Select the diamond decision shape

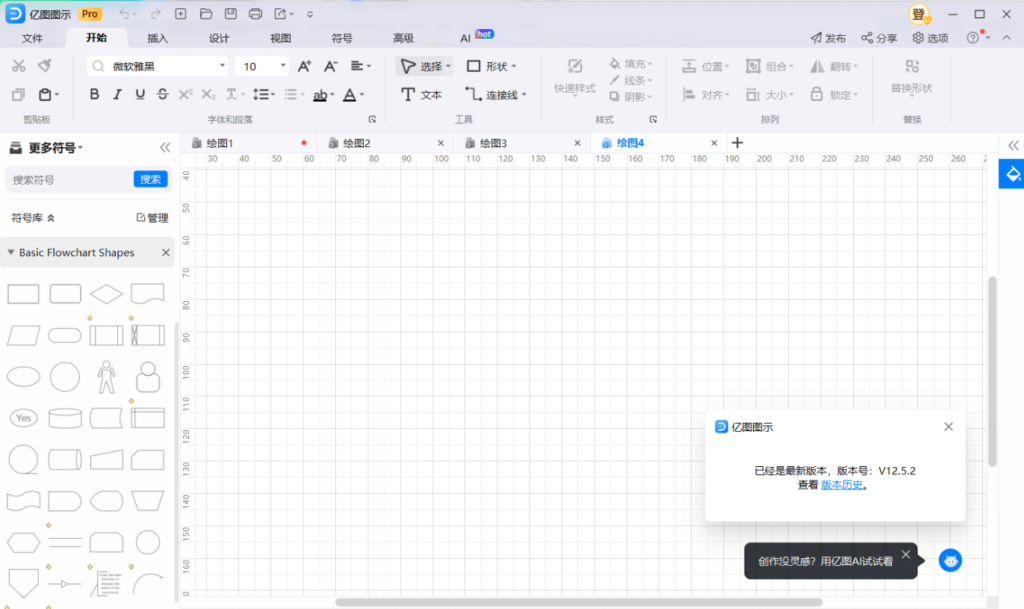(x=106, y=294)
